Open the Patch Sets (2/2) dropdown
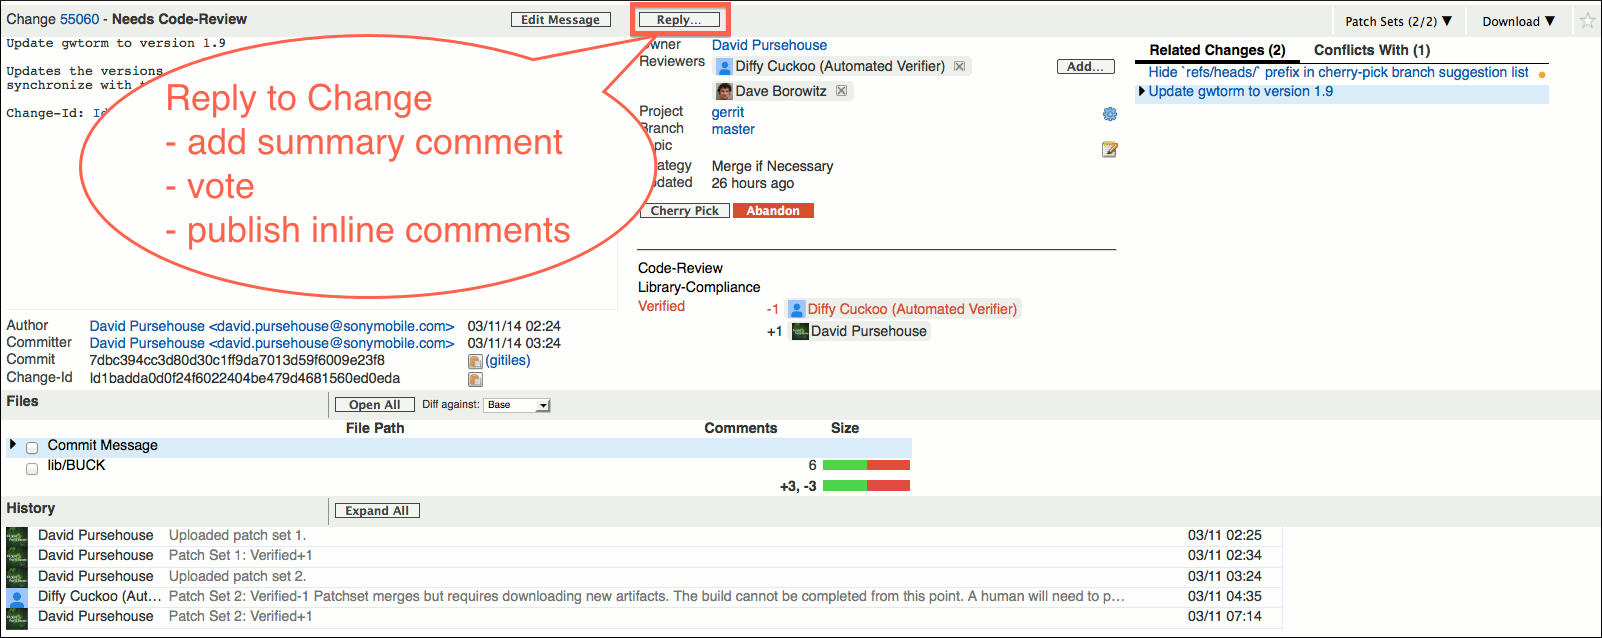The width and height of the screenshot is (1602, 638). 1397,21
